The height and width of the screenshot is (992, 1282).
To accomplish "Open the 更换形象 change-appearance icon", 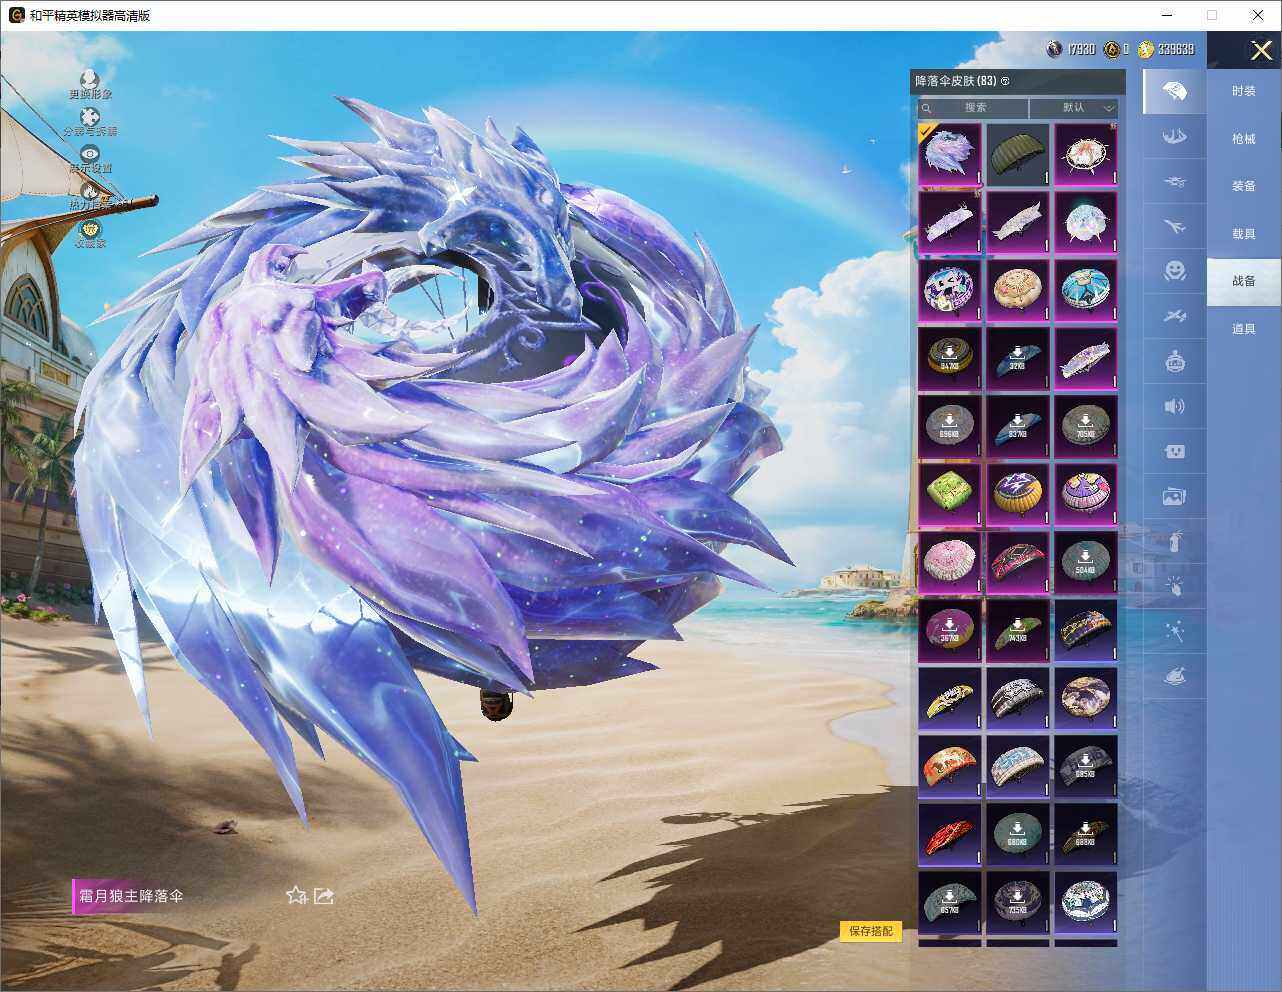I will 90,79.
